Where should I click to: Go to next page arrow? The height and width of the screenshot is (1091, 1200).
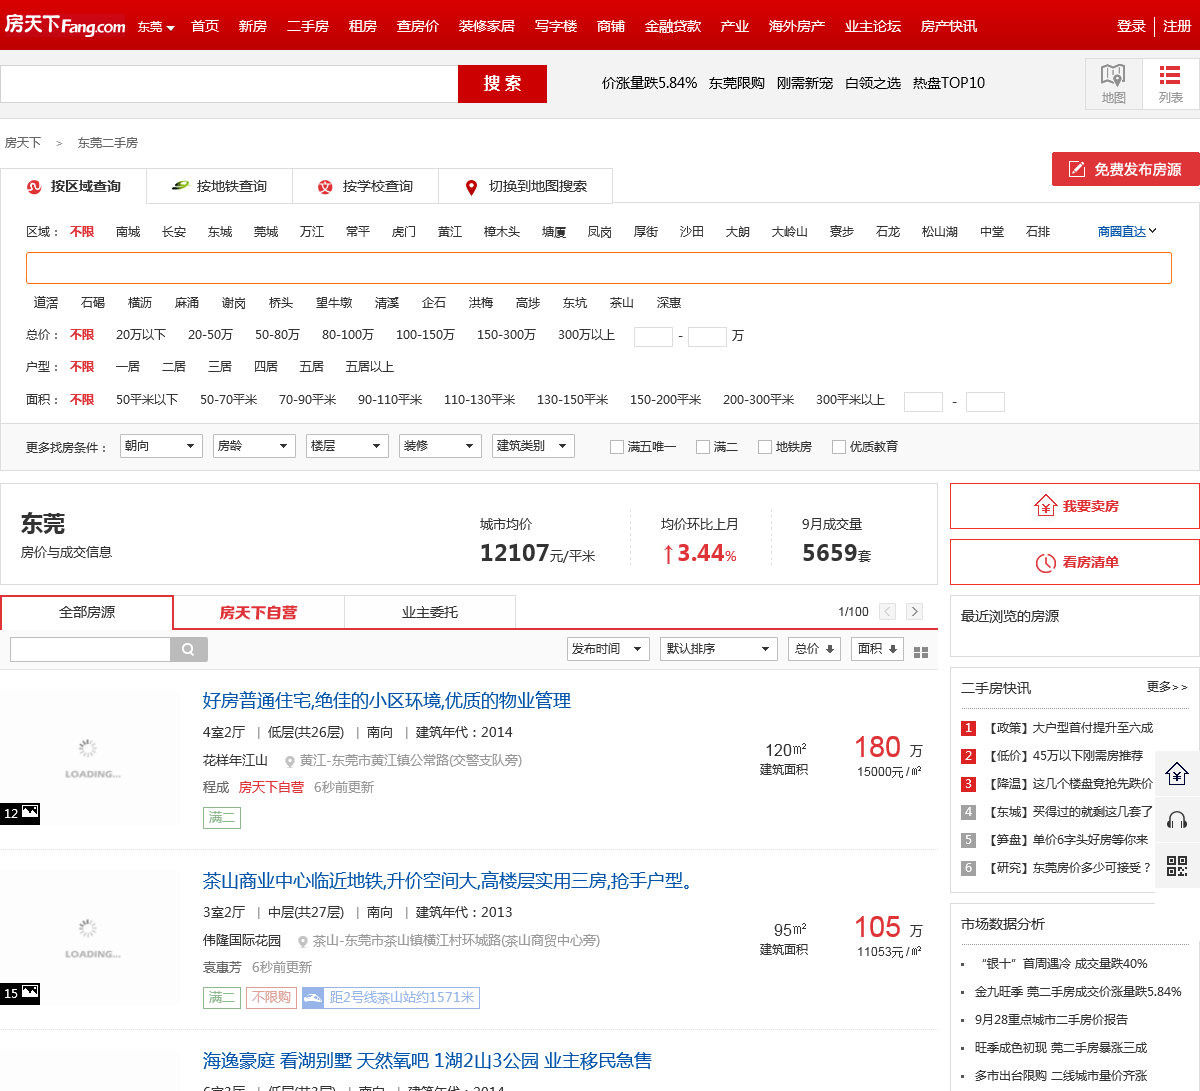pyautogui.click(x=914, y=611)
